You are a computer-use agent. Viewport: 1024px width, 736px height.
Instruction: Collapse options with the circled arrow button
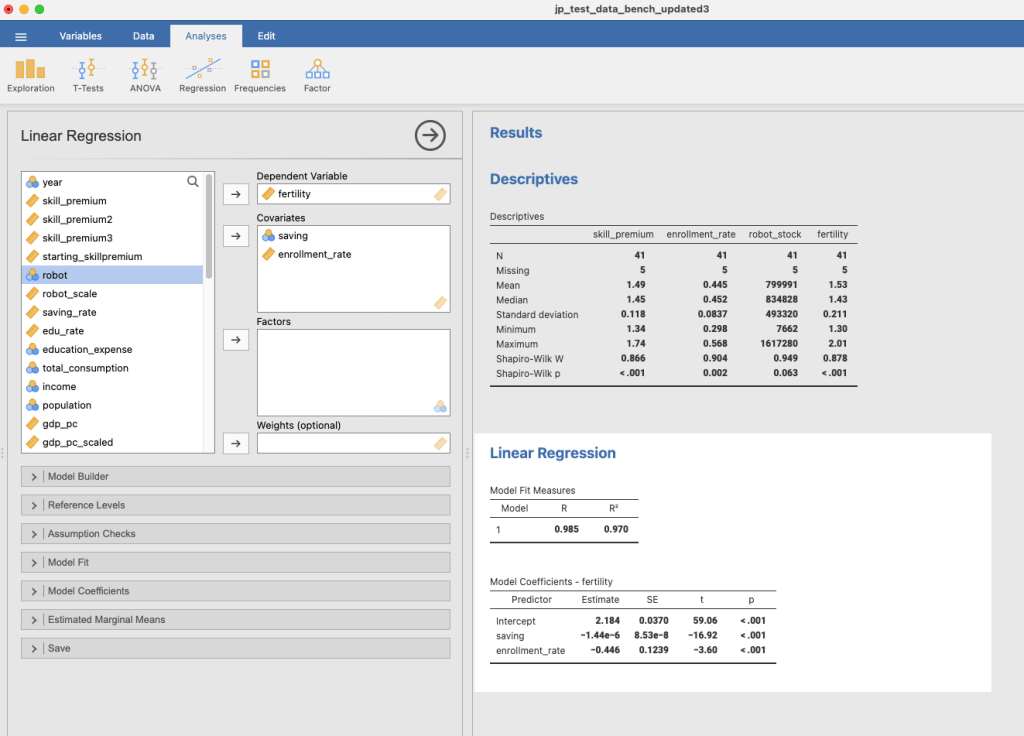[430, 135]
